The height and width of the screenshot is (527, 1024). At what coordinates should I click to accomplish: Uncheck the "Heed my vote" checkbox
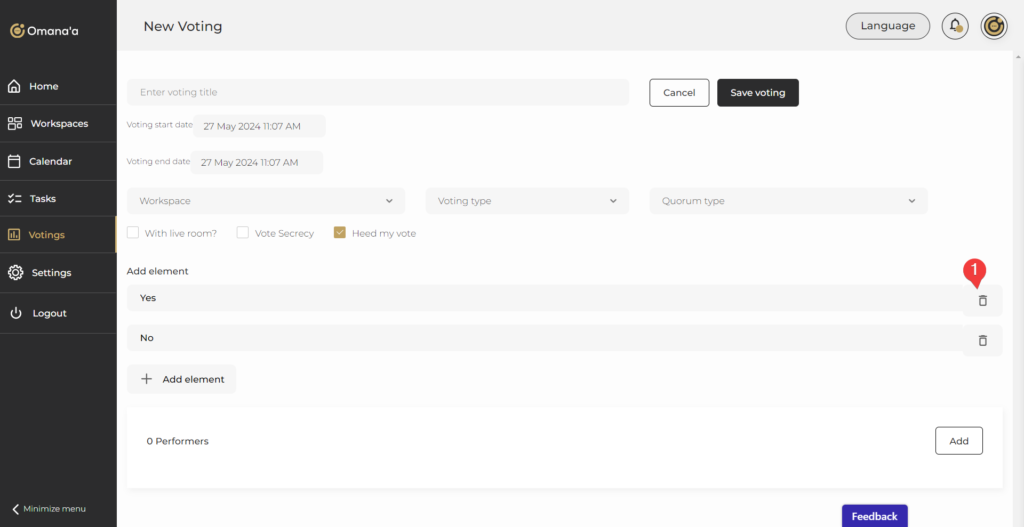point(340,233)
